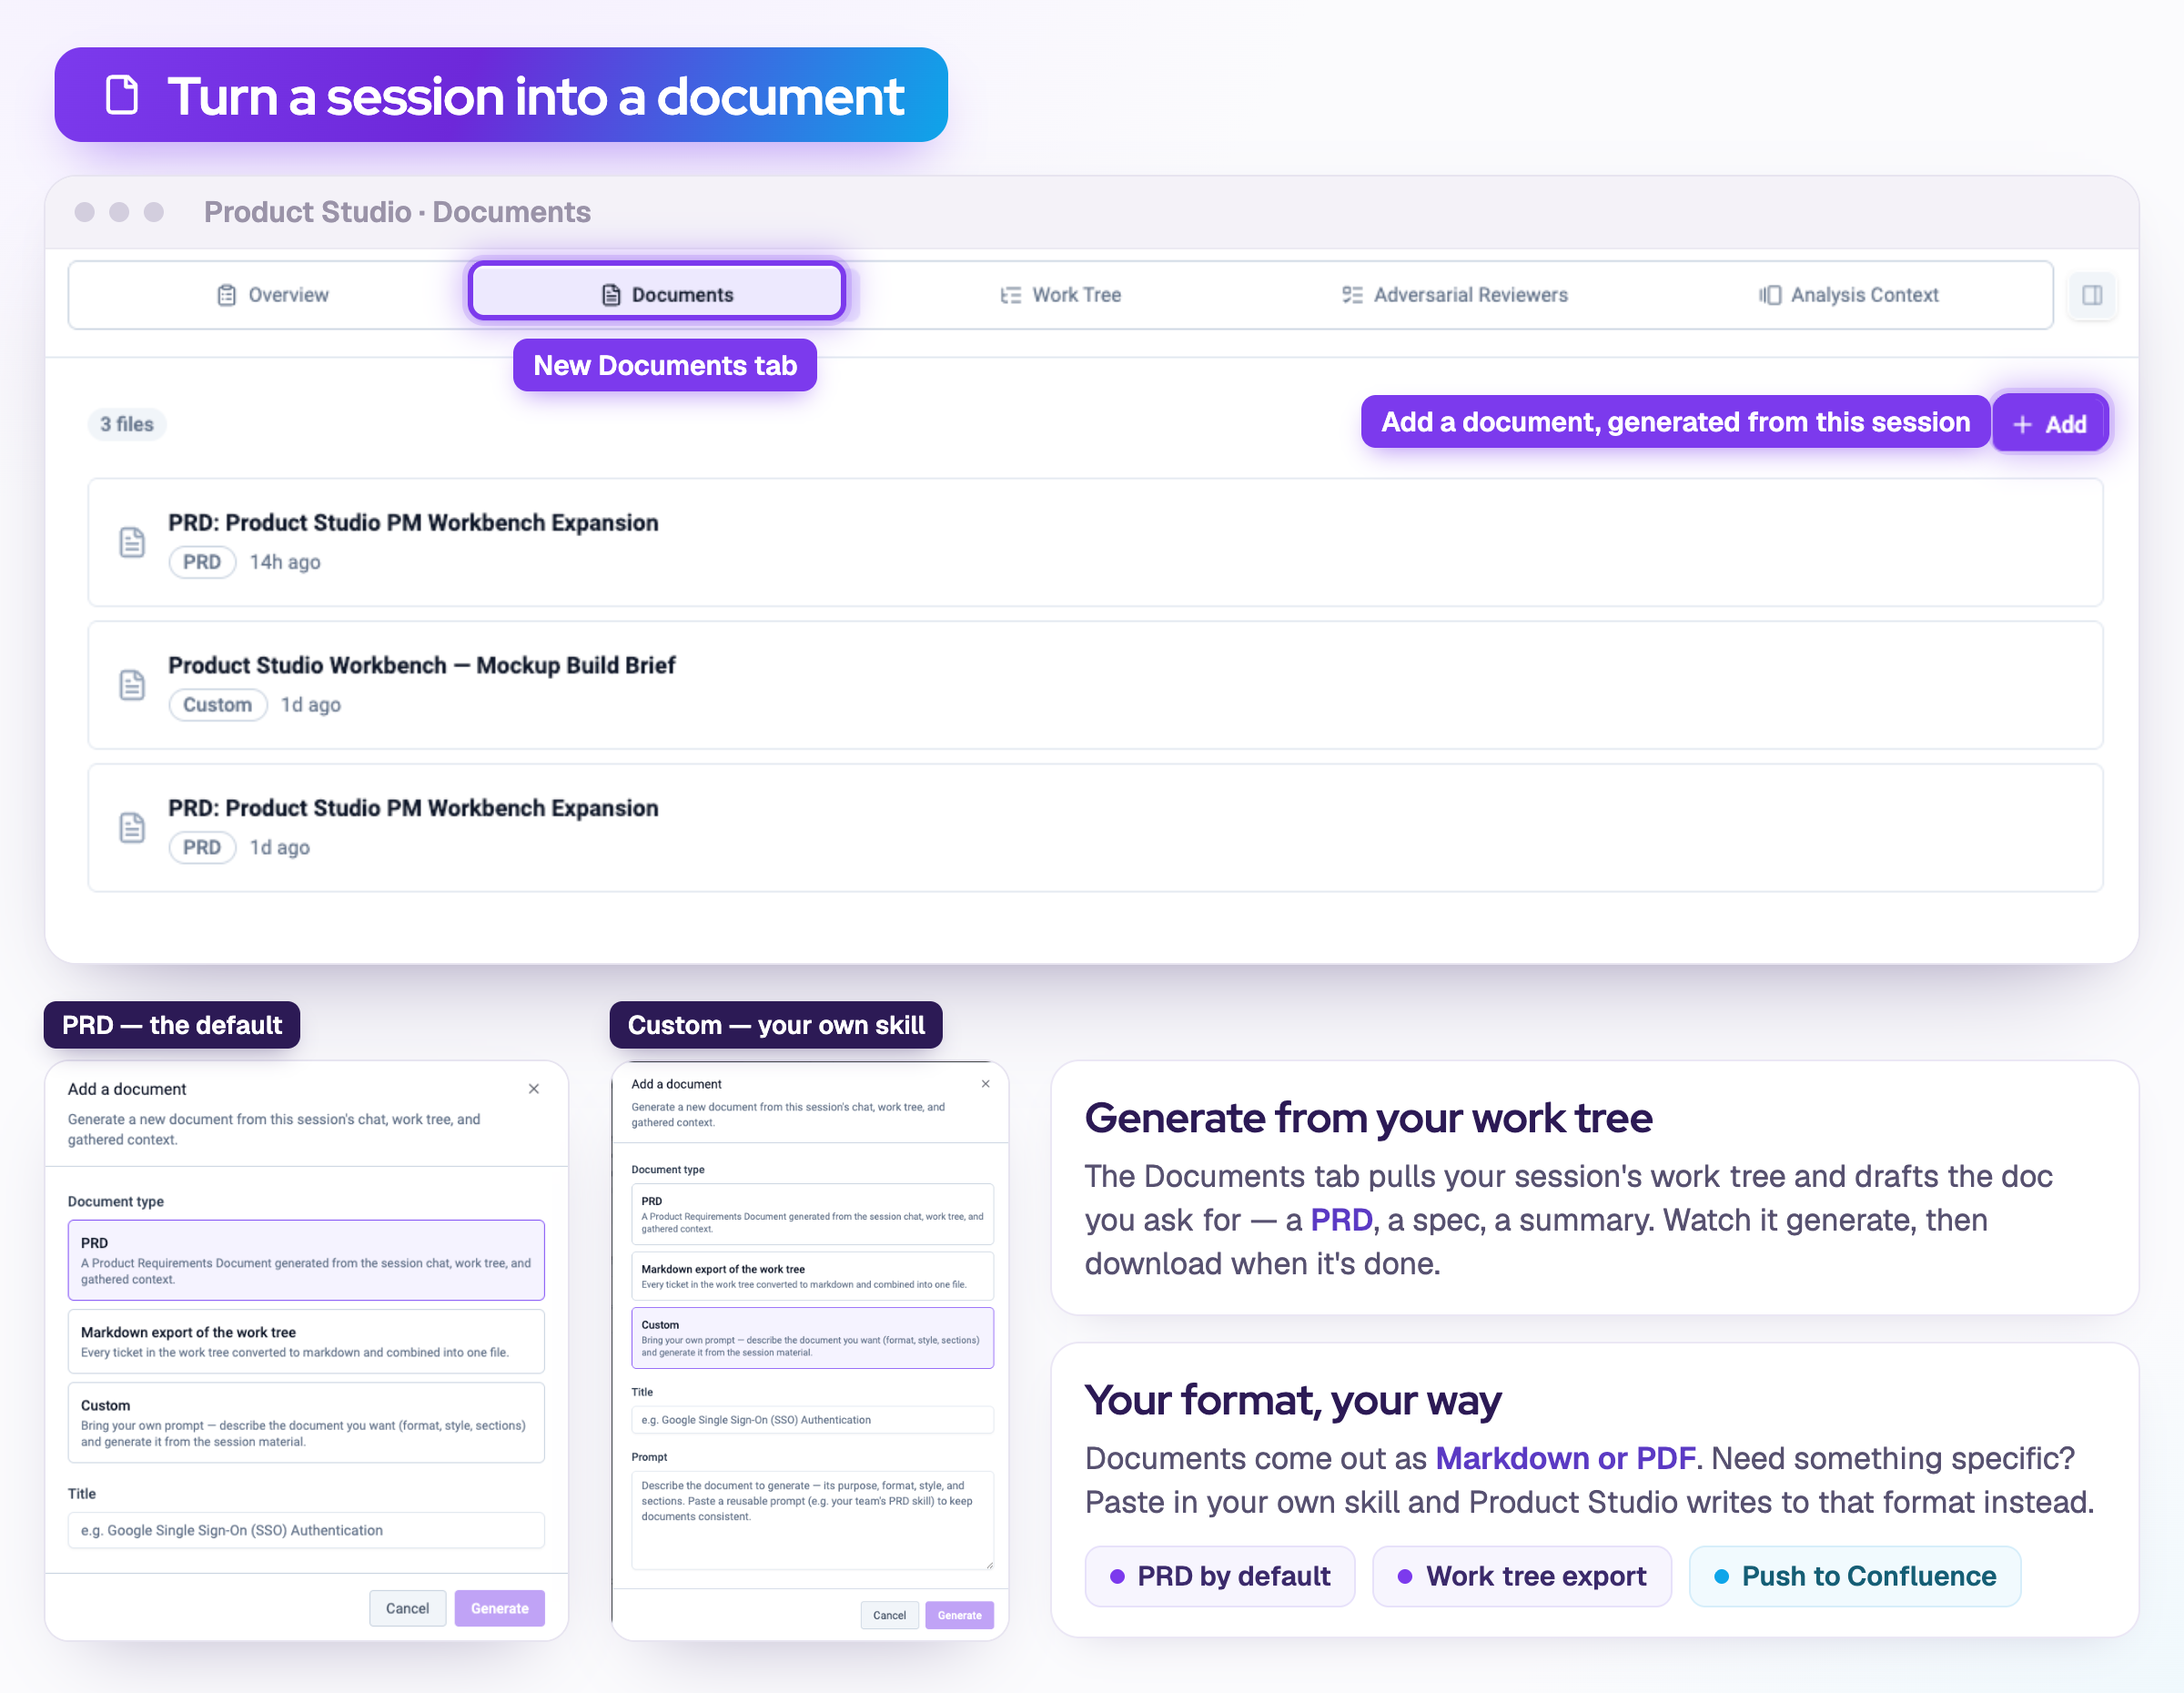Select Markdown export option in PRD default dialog

306,1341
